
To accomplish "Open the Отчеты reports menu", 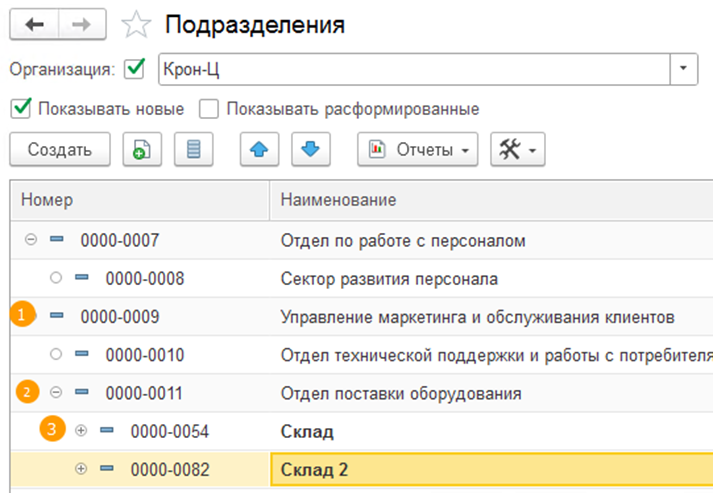I will coord(417,150).
